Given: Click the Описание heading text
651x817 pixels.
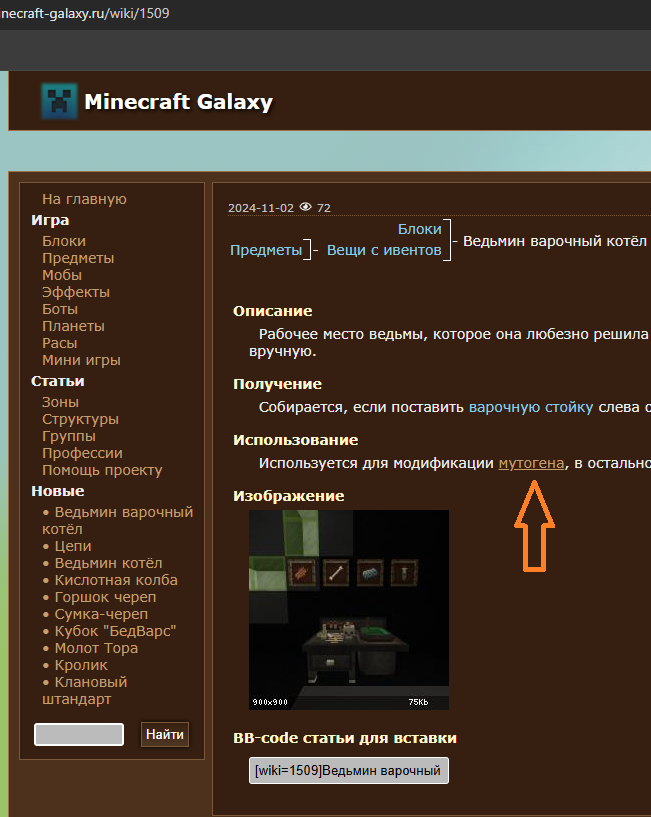Looking at the screenshot, I should point(273,311).
